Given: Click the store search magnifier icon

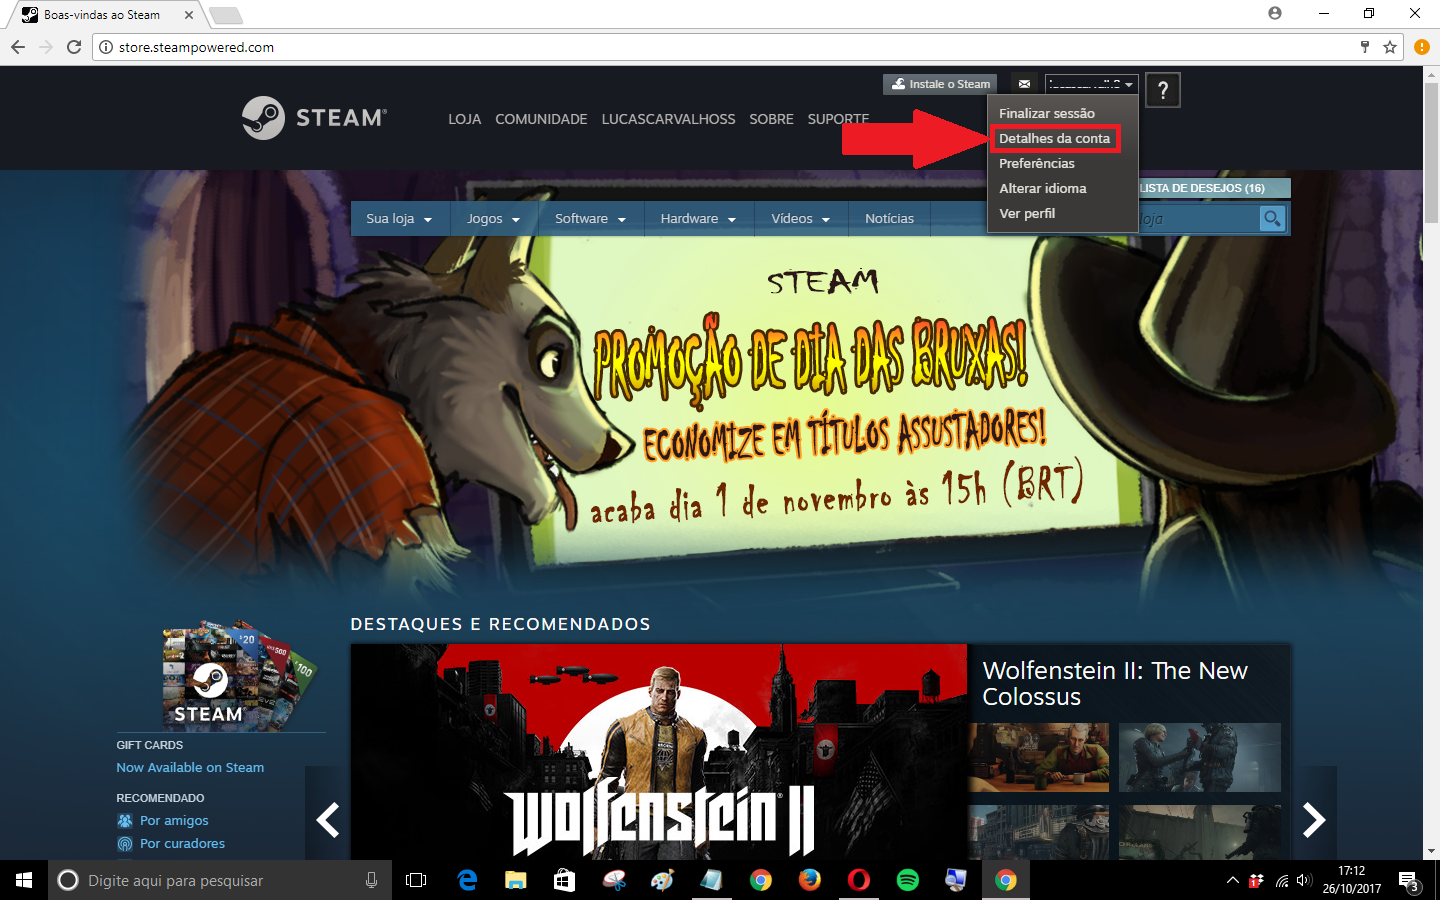Looking at the screenshot, I should pos(1272,218).
